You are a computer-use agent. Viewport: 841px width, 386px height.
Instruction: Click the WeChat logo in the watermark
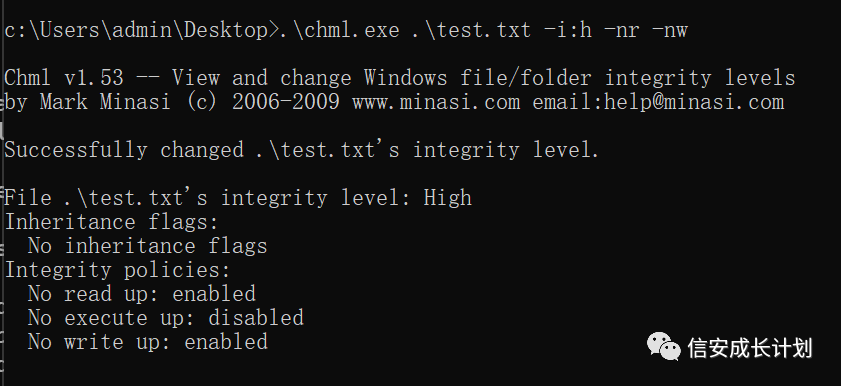point(664,346)
